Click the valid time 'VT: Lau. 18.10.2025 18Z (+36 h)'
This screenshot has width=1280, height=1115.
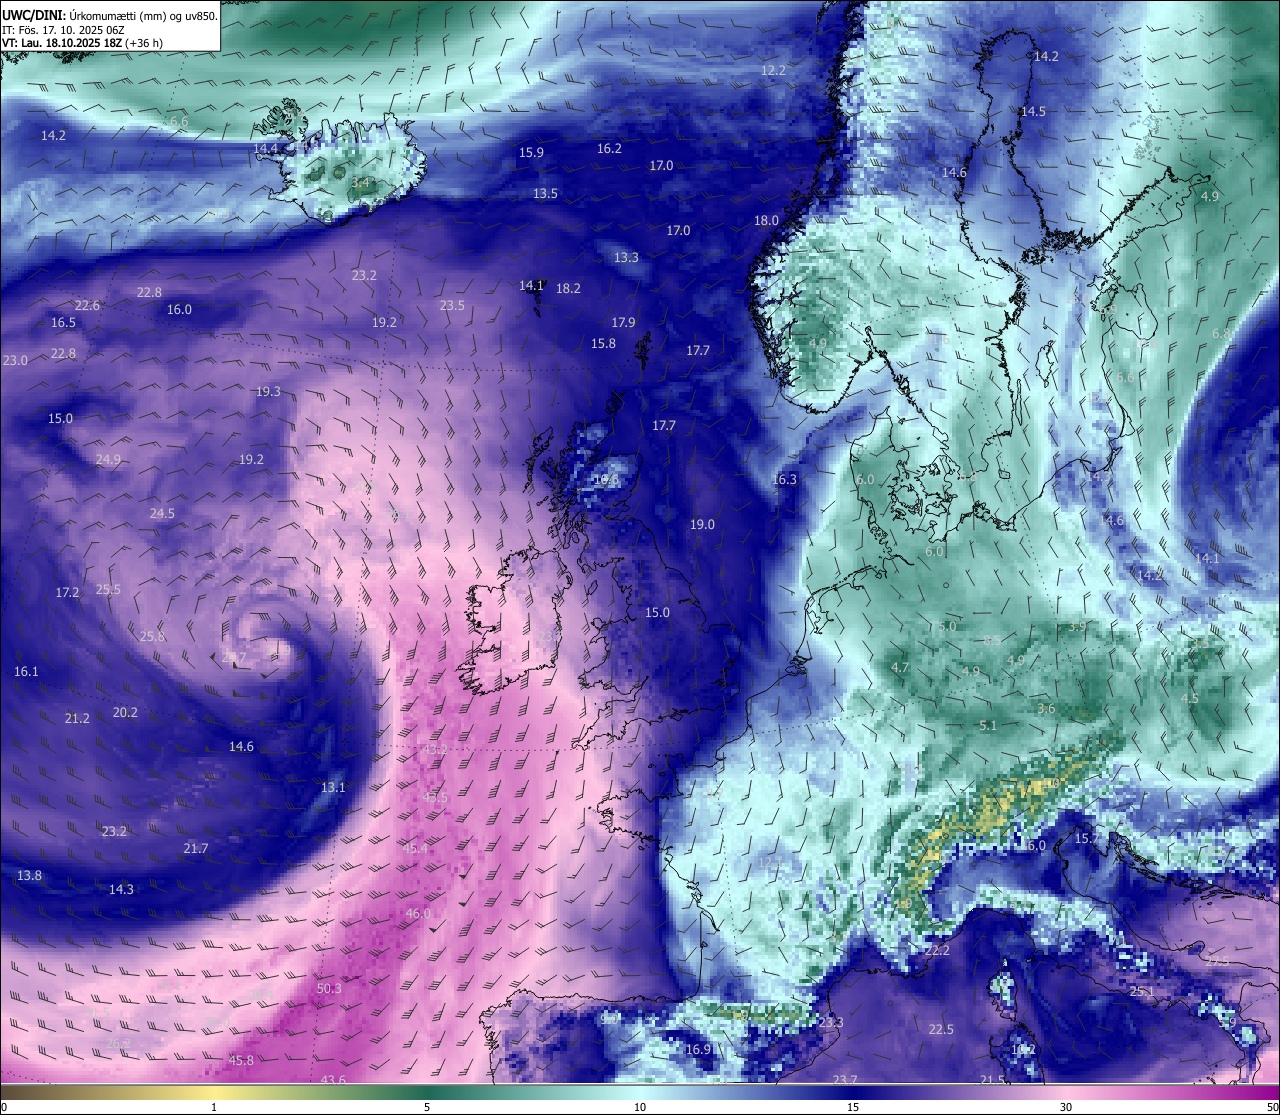83,43
